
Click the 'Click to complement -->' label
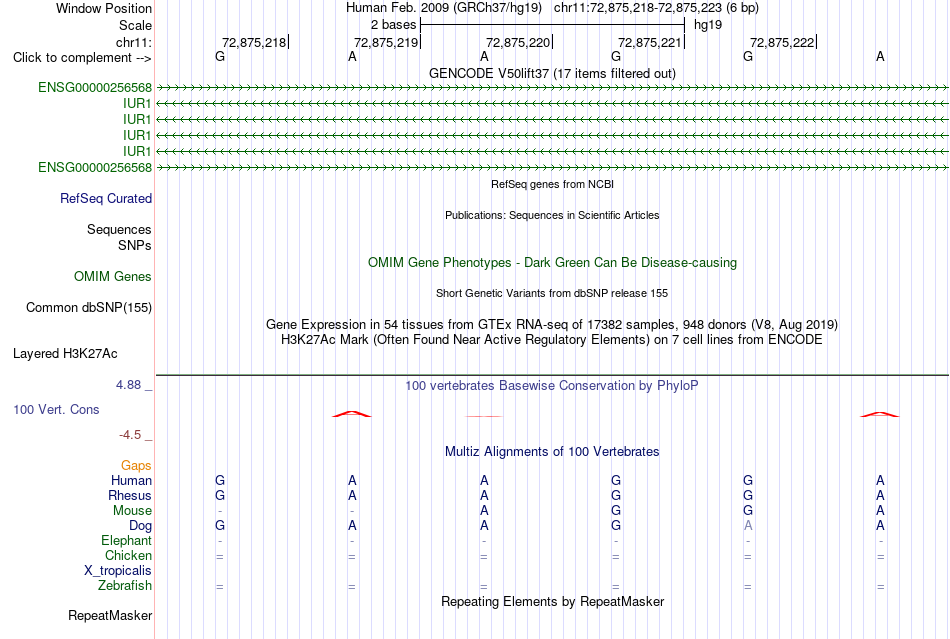pyautogui.click(x=82, y=58)
